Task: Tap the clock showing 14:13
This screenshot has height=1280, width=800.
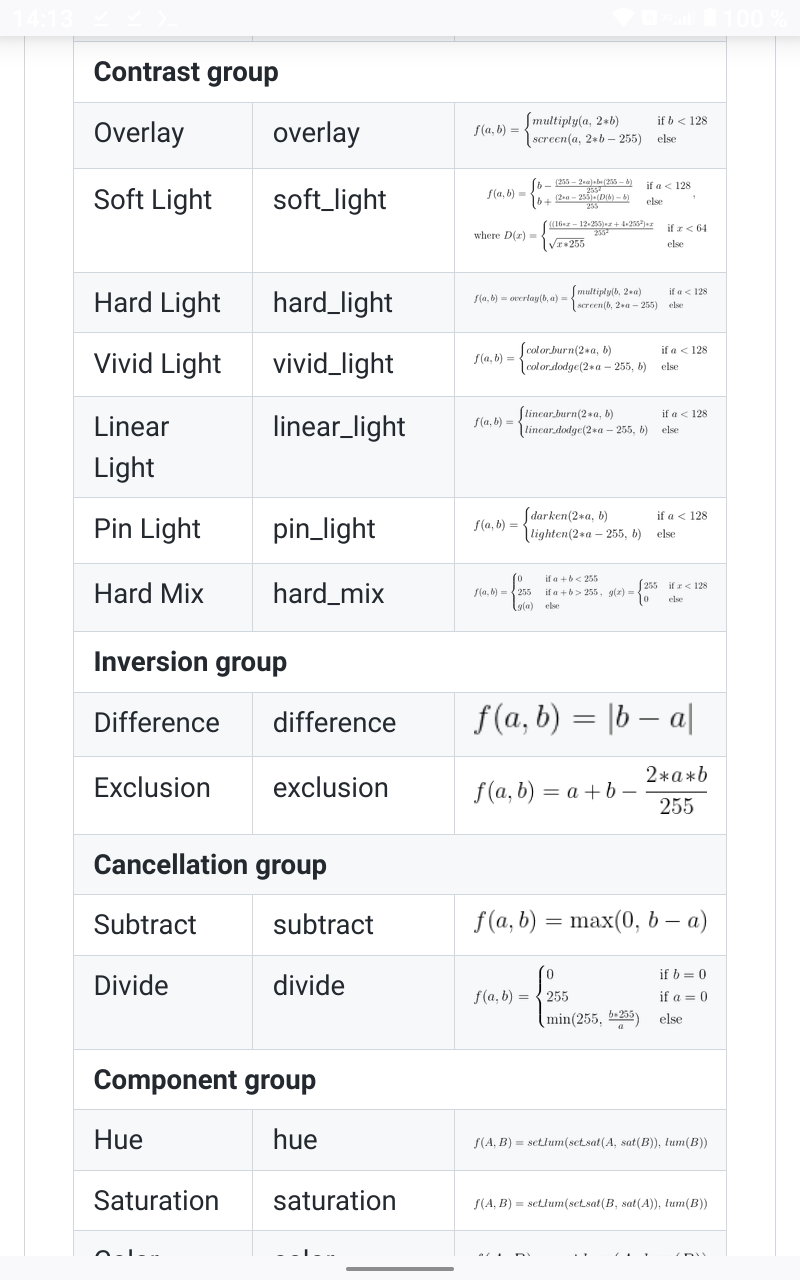Action: [x=42, y=18]
